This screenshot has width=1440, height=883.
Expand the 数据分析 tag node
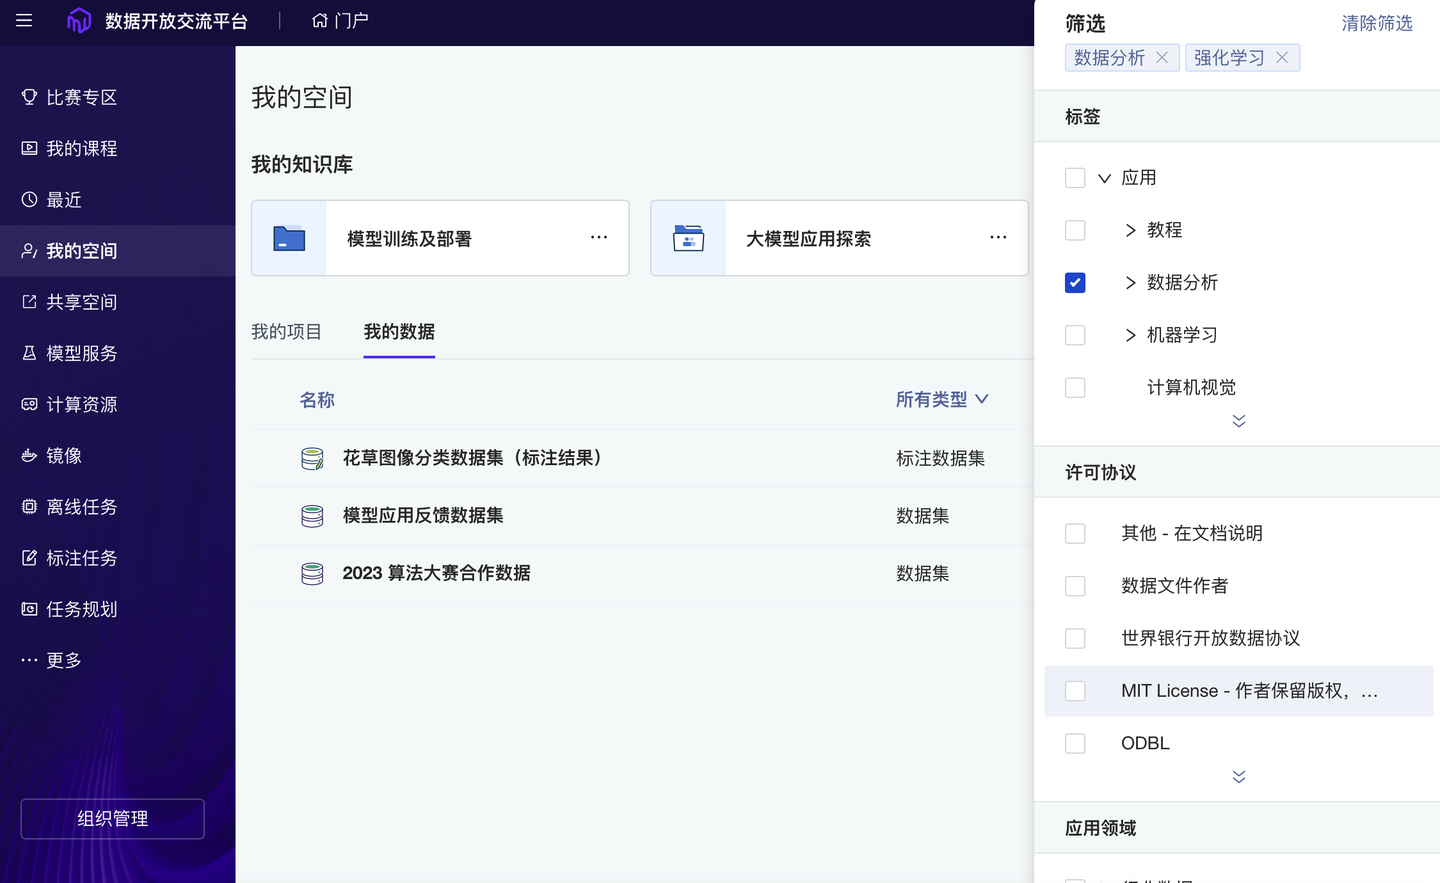1130,283
